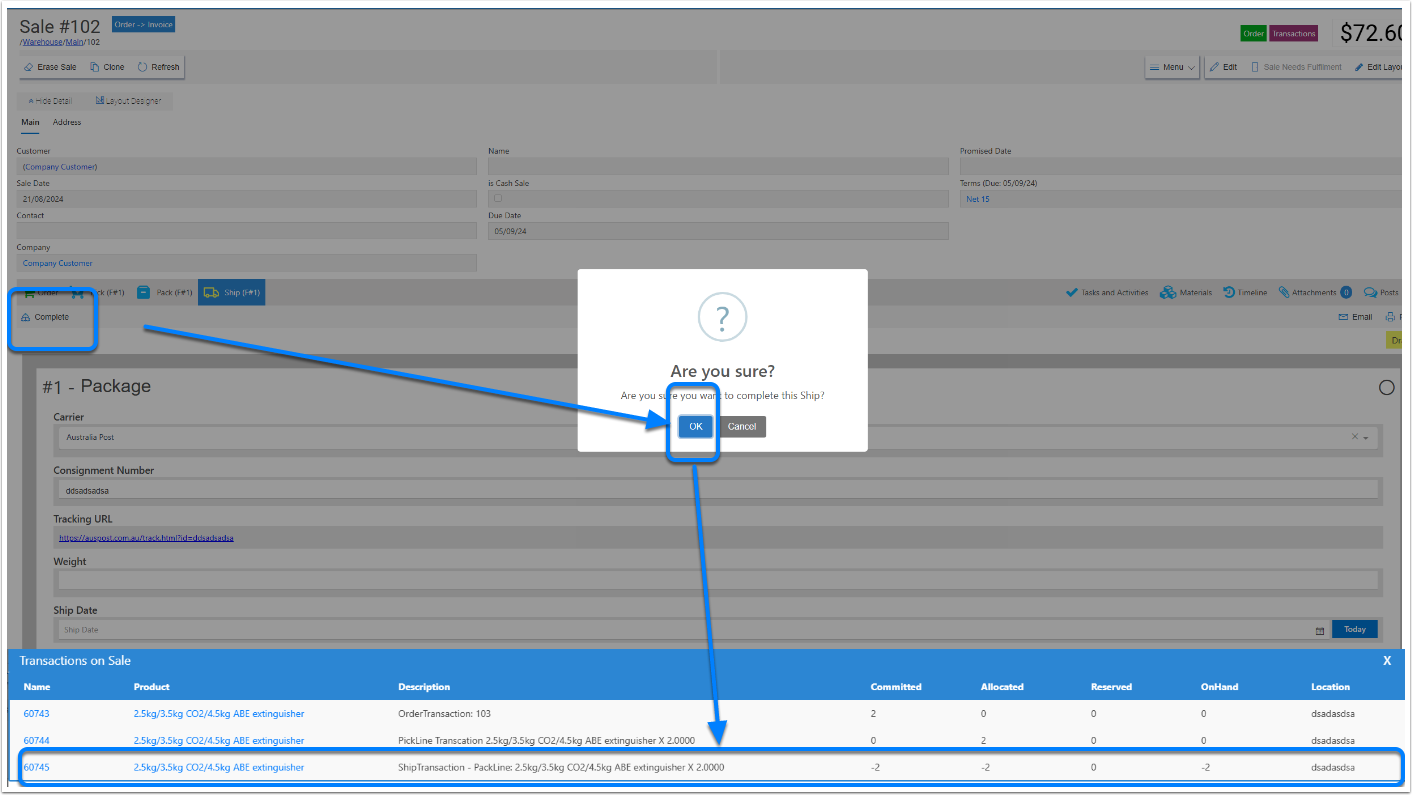Expand the Carrier dropdown arrow
1412x795 pixels.
[1366, 438]
